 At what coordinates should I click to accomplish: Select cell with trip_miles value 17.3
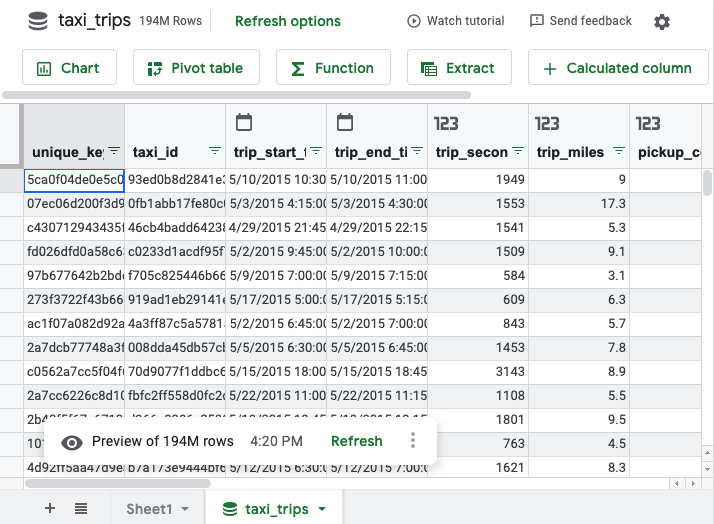click(x=578, y=203)
